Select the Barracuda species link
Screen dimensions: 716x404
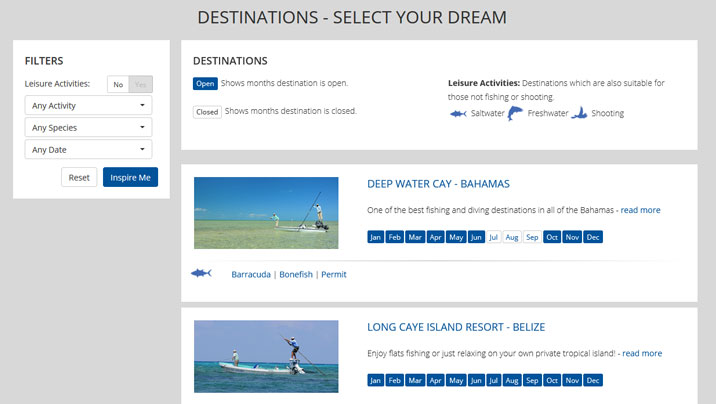[x=251, y=274]
